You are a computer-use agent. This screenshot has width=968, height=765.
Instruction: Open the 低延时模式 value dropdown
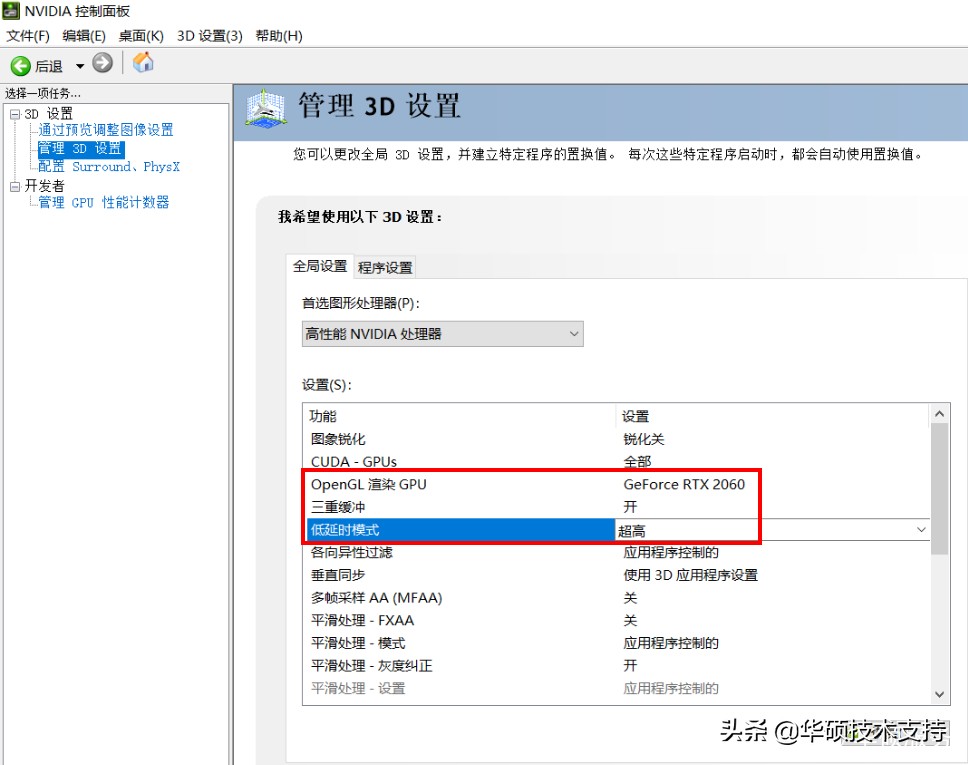(x=922, y=529)
